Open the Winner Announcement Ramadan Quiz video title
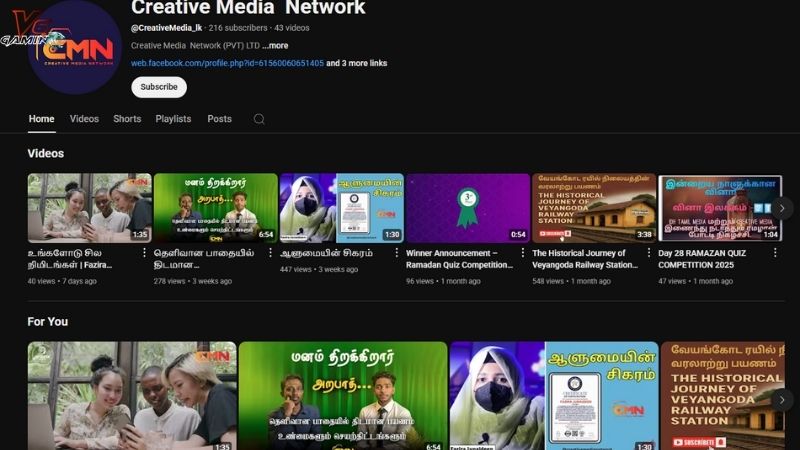Viewport: 800px width, 450px height. click(459, 259)
